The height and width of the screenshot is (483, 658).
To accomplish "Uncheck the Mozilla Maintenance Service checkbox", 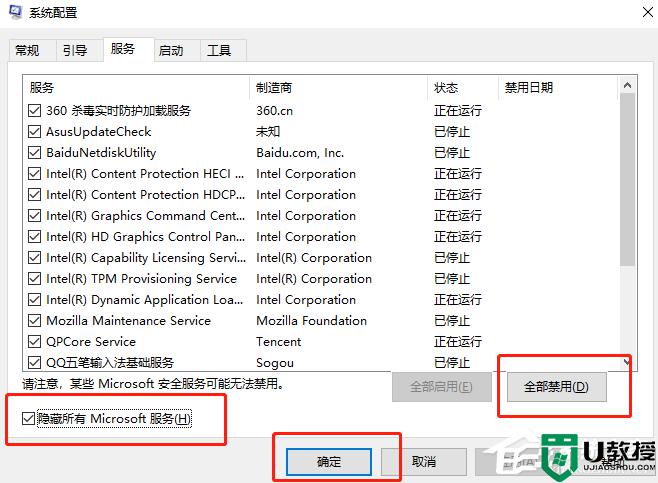I will click(35, 321).
